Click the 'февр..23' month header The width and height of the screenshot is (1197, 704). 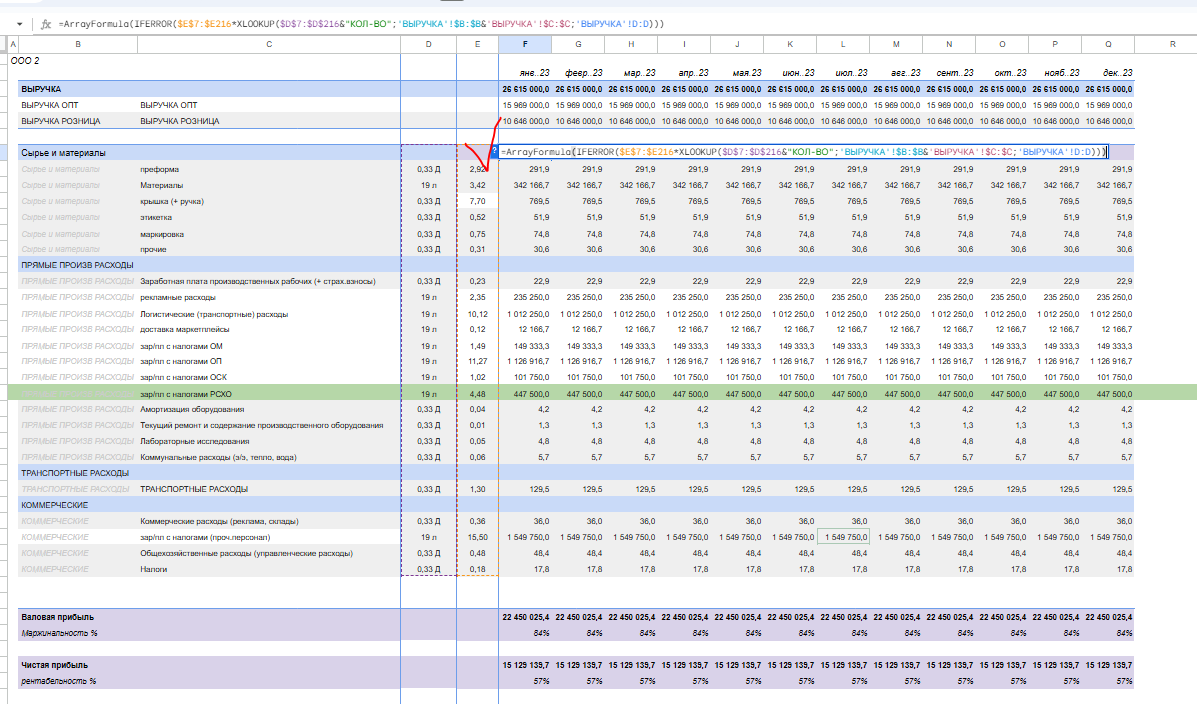tap(584, 73)
